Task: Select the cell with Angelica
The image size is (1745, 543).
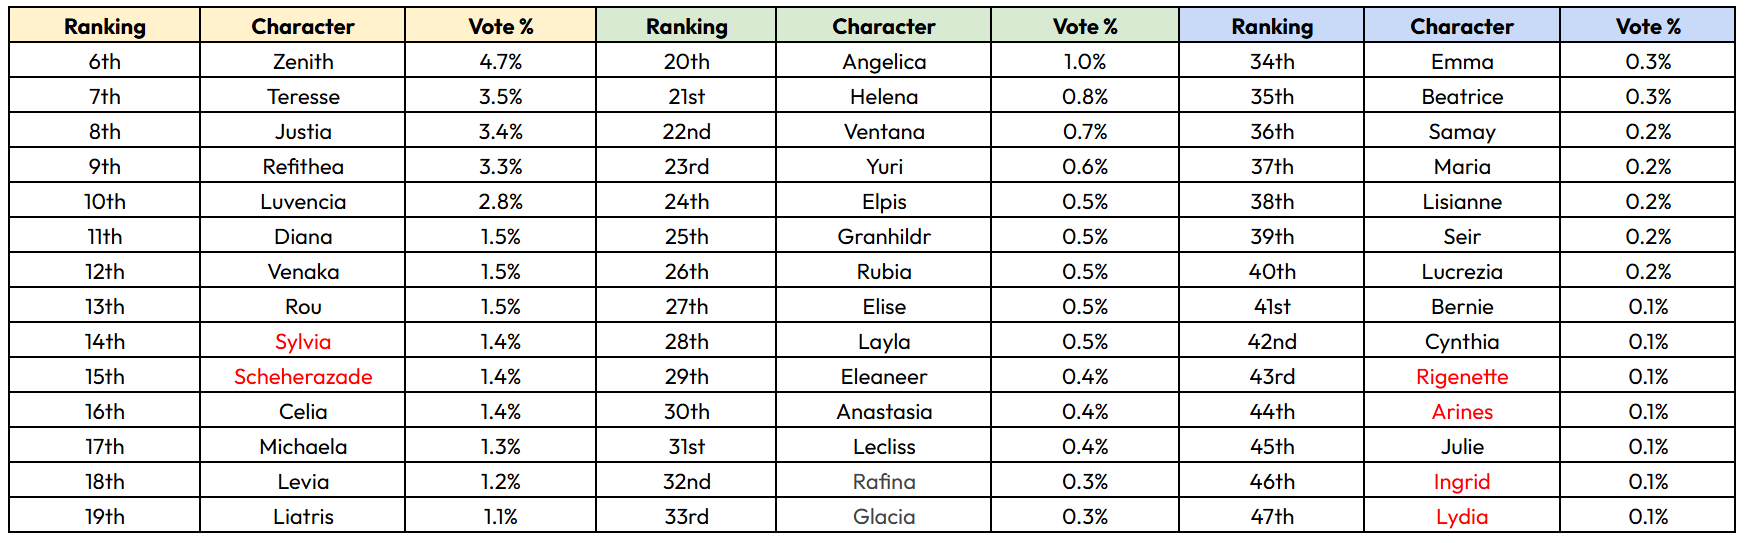Action: pyautogui.click(x=884, y=61)
